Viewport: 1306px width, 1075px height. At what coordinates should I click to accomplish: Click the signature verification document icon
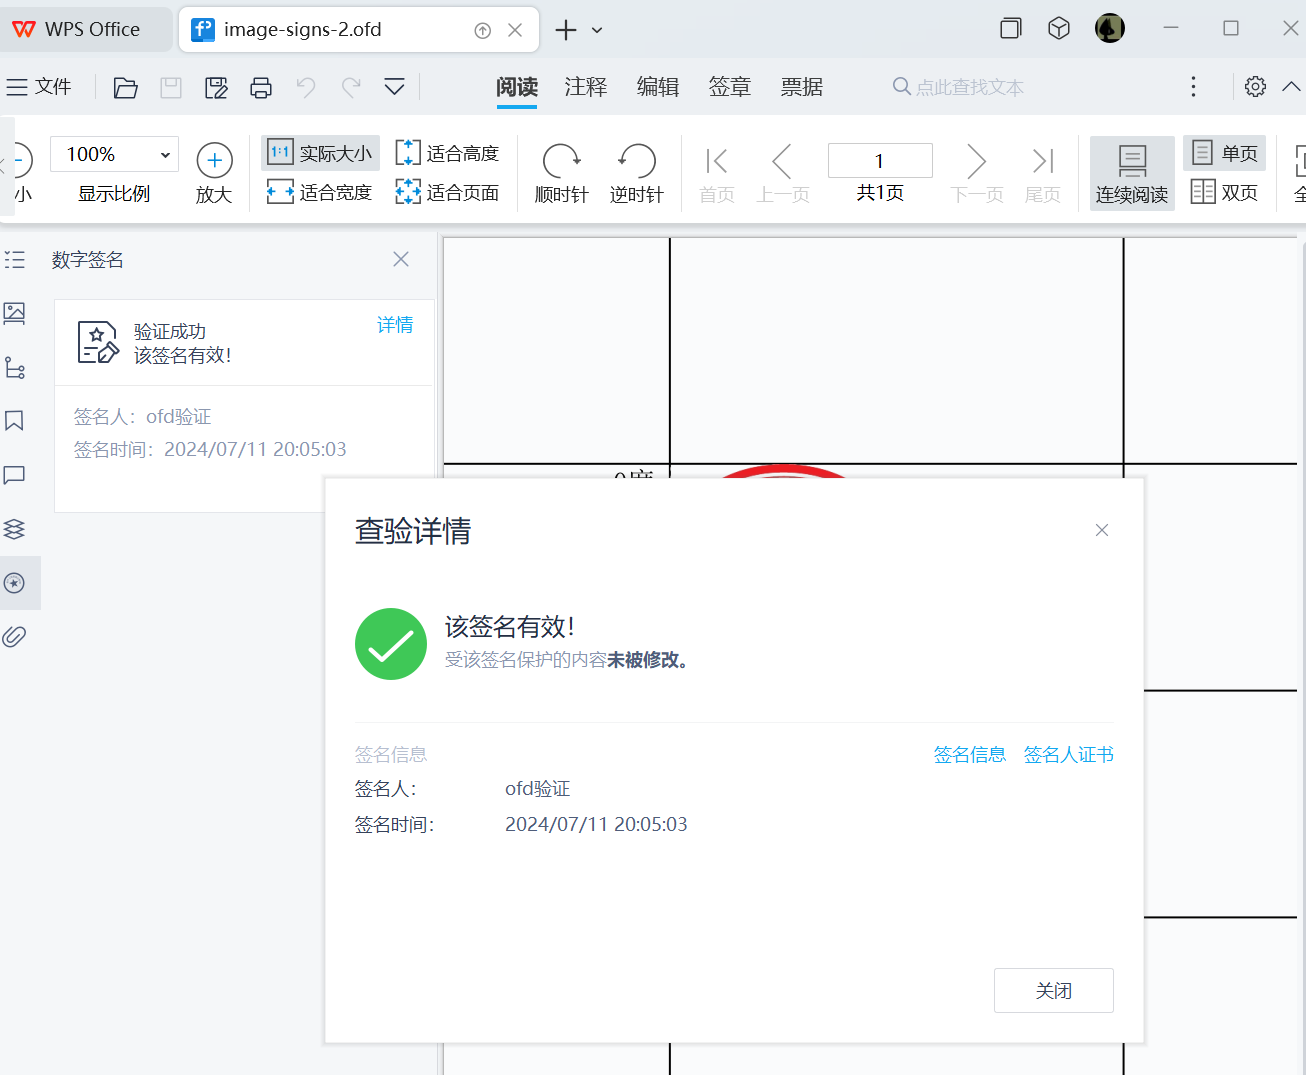coord(98,343)
